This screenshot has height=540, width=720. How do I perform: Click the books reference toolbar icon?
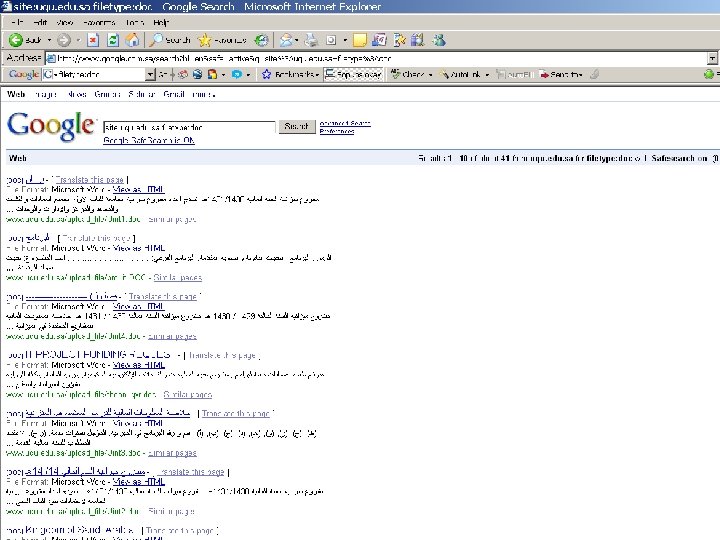click(x=418, y=40)
